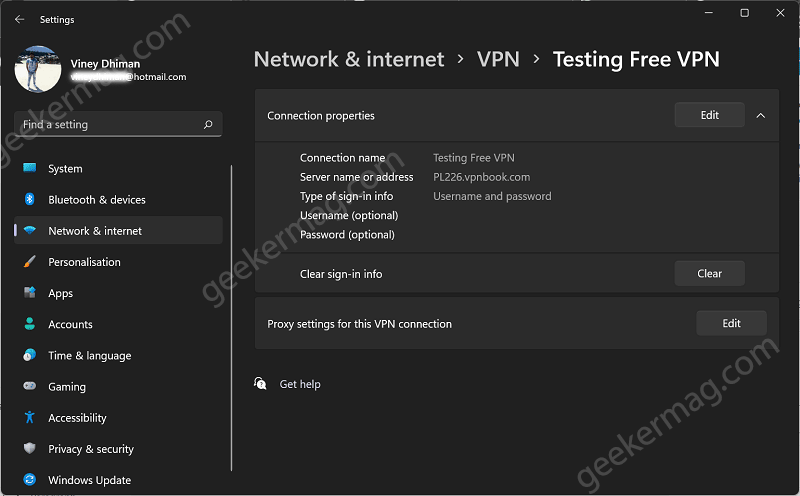Click the Bluetooth icon in sidebar
This screenshot has height=496, width=800.
point(30,199)
